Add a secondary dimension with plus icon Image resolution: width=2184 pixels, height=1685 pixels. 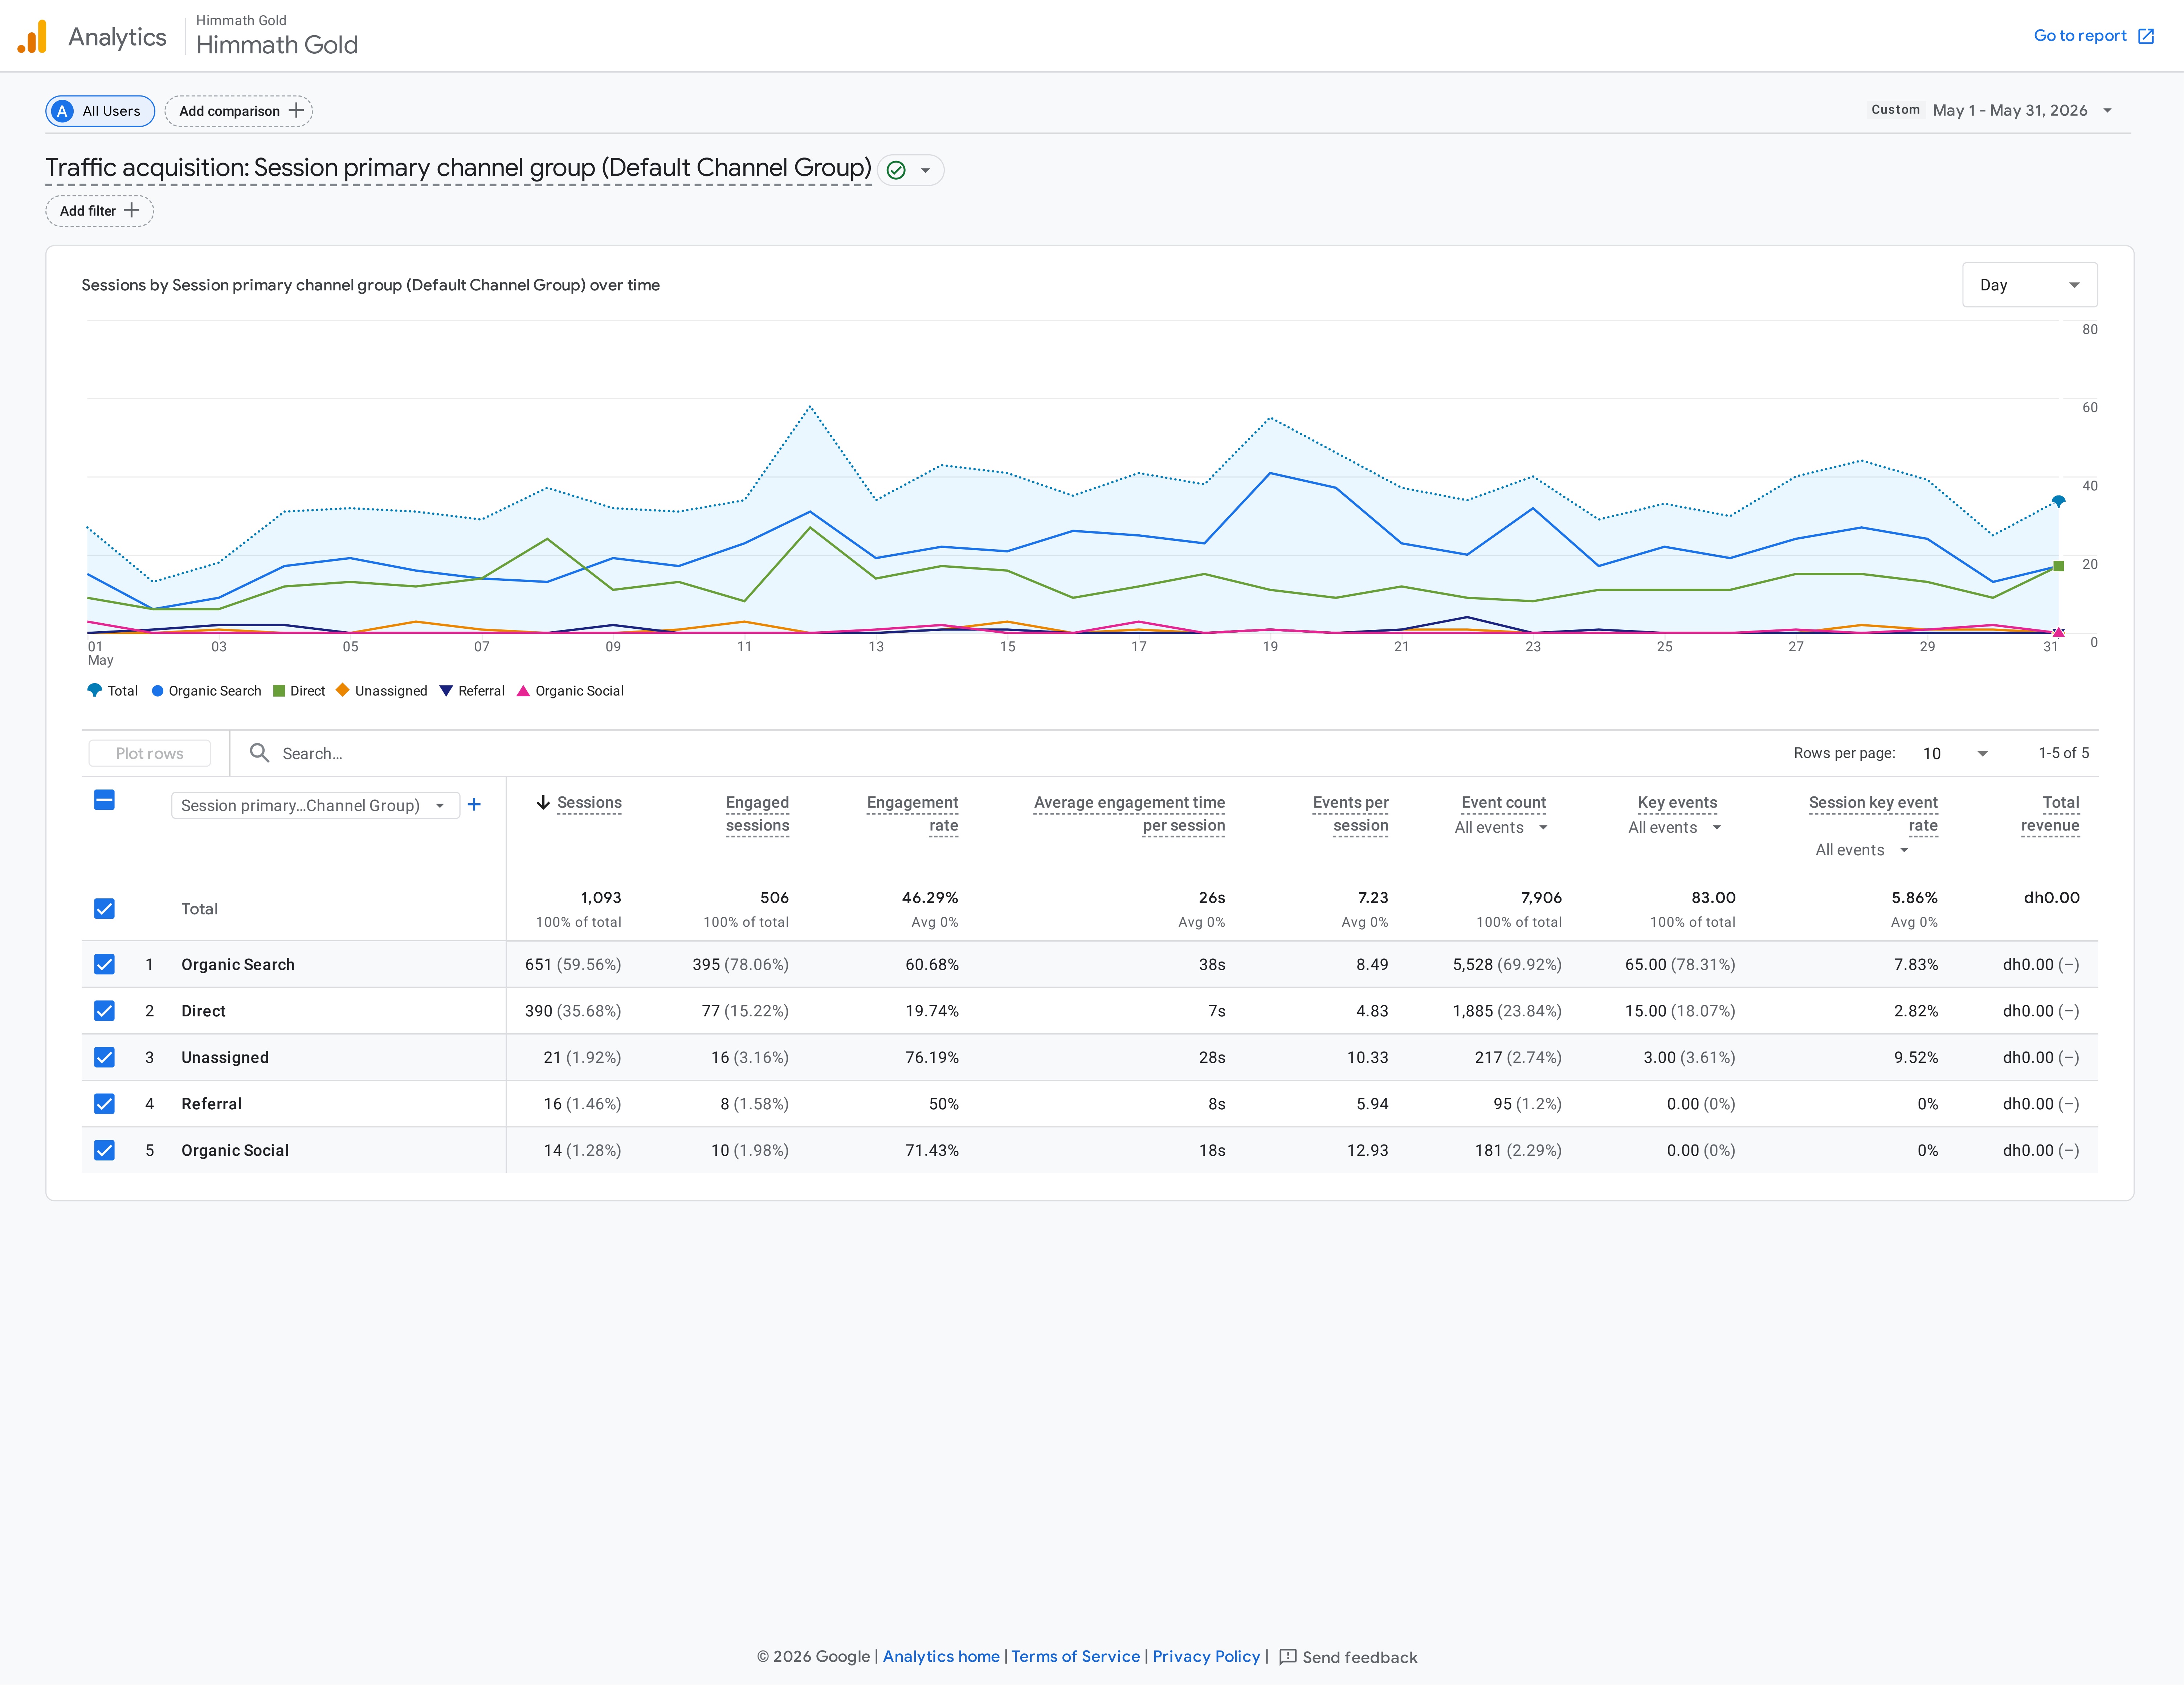474,804
